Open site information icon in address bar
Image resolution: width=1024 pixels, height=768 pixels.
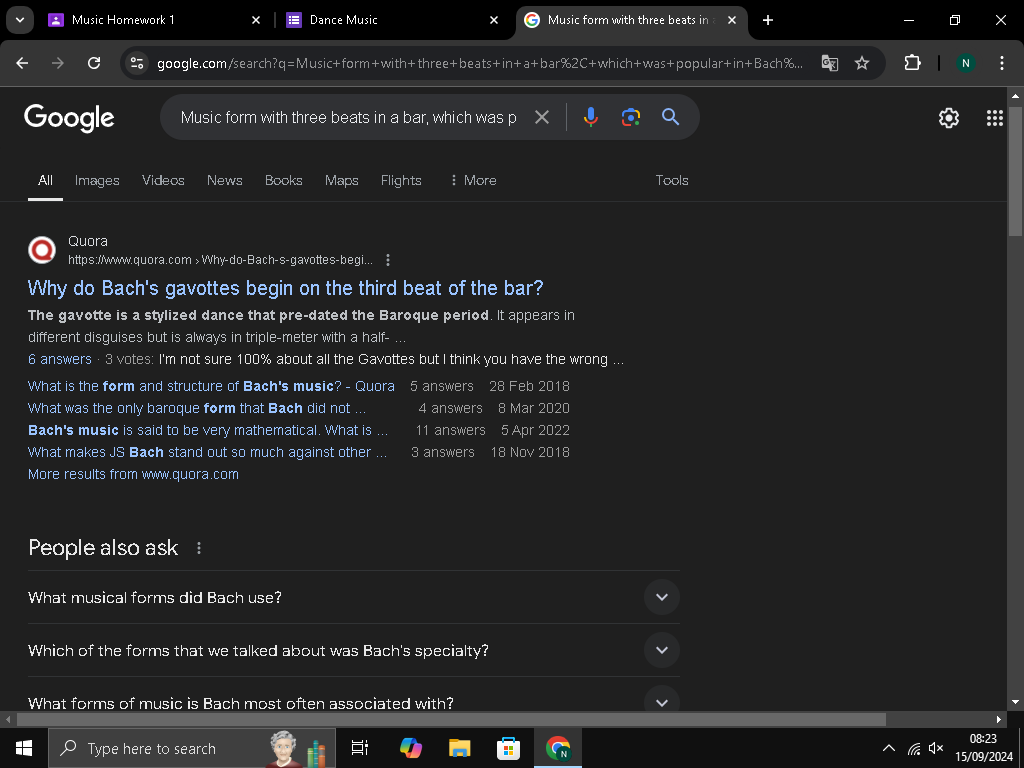(x=137, y=63)
